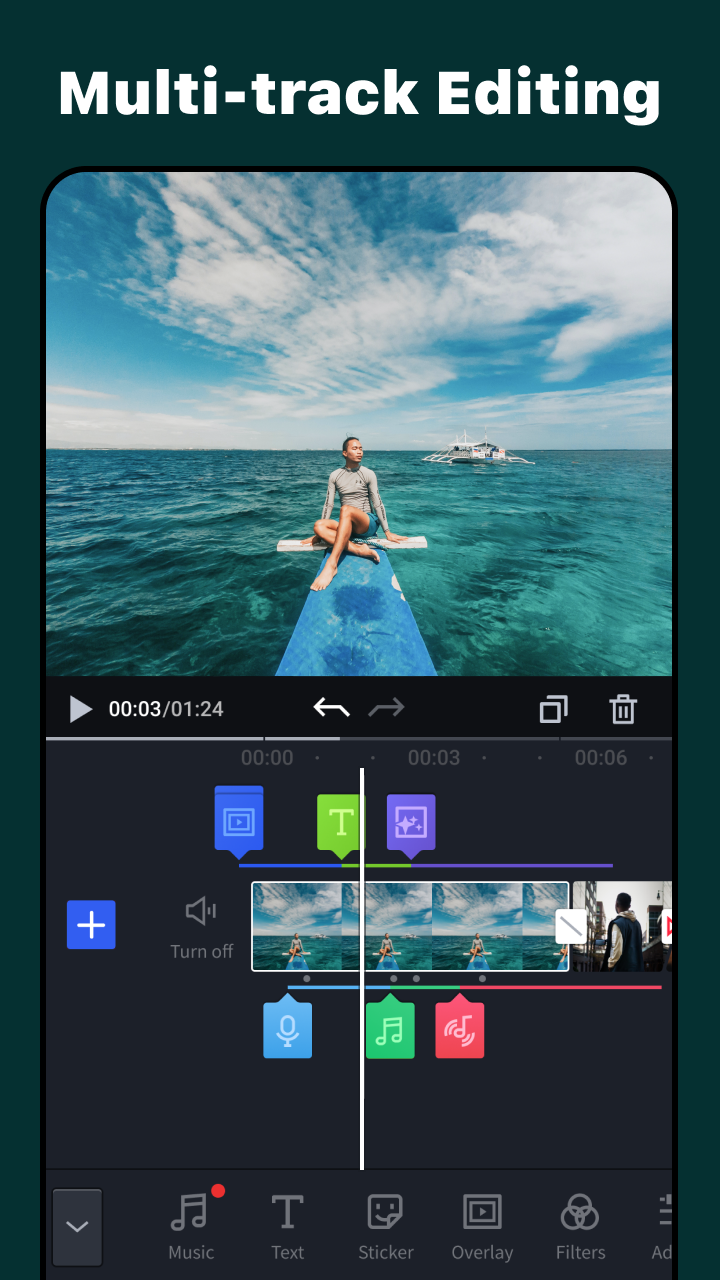Delete the selected clip with trash icon
The image size is (720, 1280).
pos(623,709)
